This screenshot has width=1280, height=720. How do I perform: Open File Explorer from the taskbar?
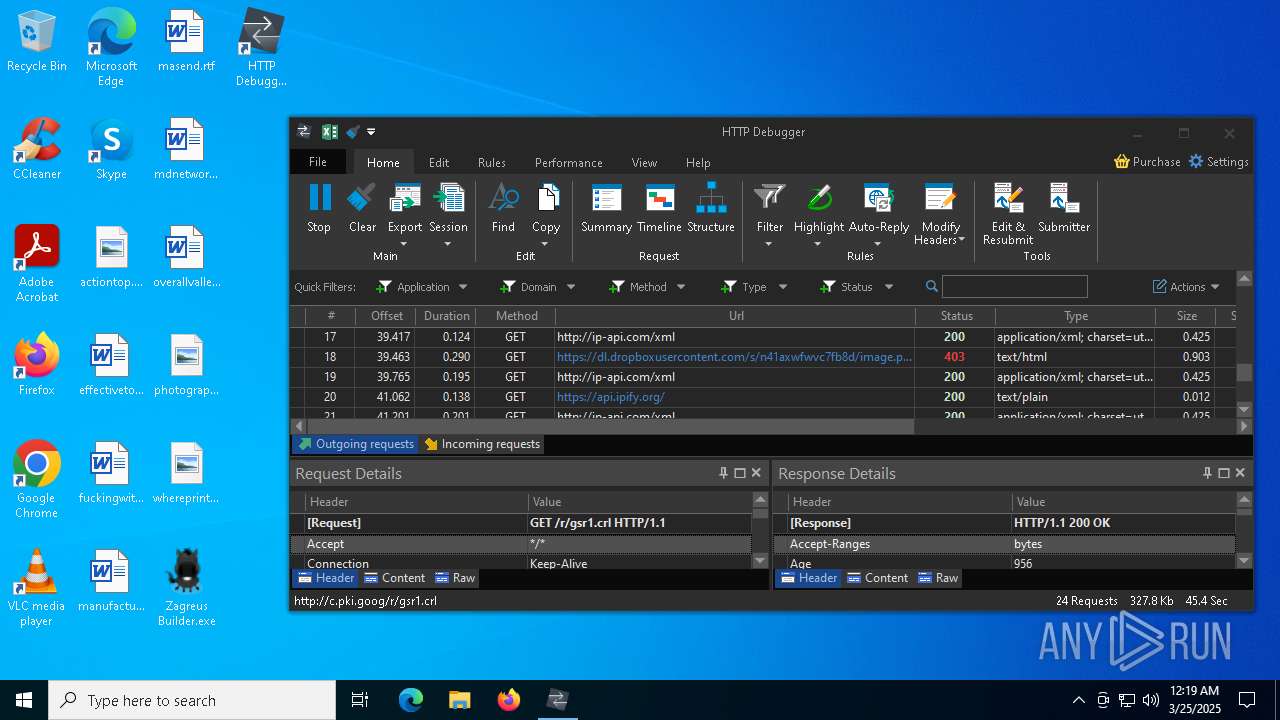[460, 700]
